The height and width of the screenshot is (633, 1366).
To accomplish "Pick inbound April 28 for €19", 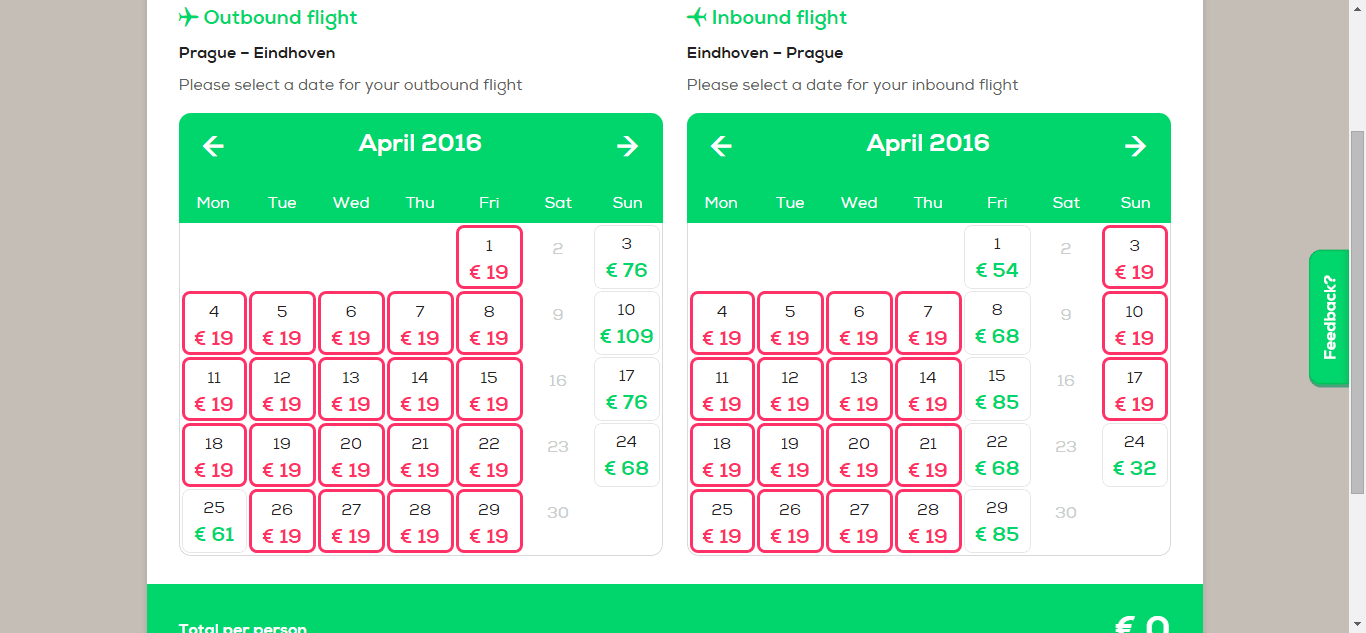I will 928,522.
